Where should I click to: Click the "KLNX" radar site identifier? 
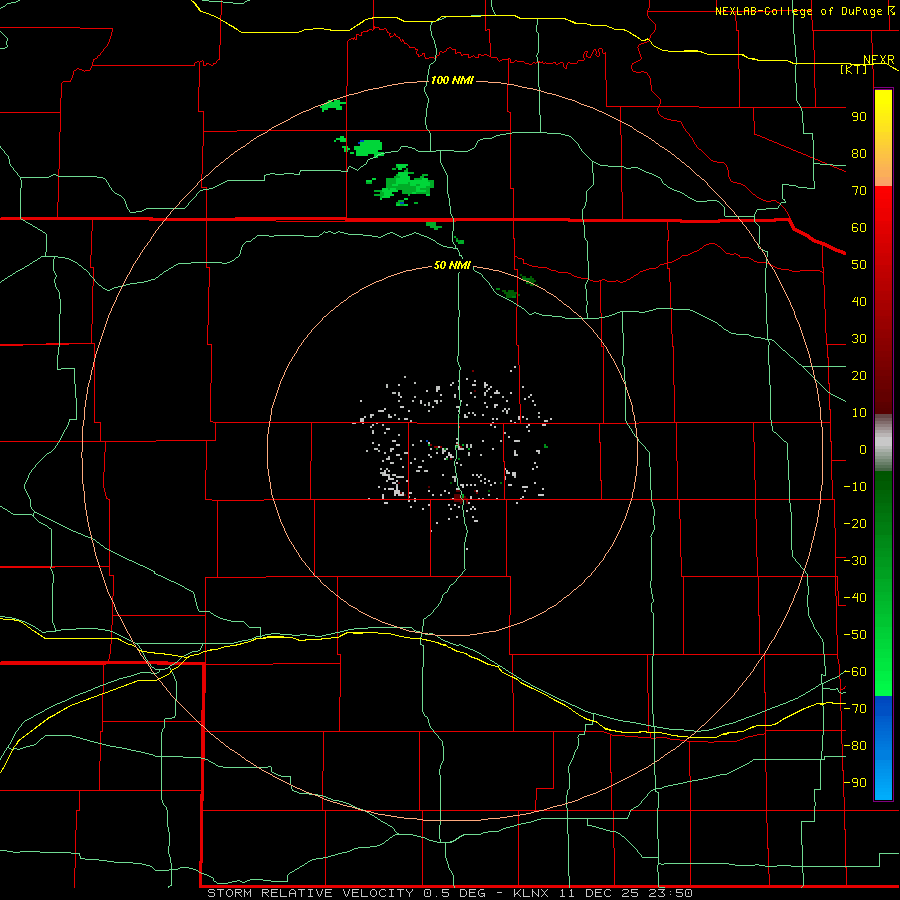[x=531, y=893]
